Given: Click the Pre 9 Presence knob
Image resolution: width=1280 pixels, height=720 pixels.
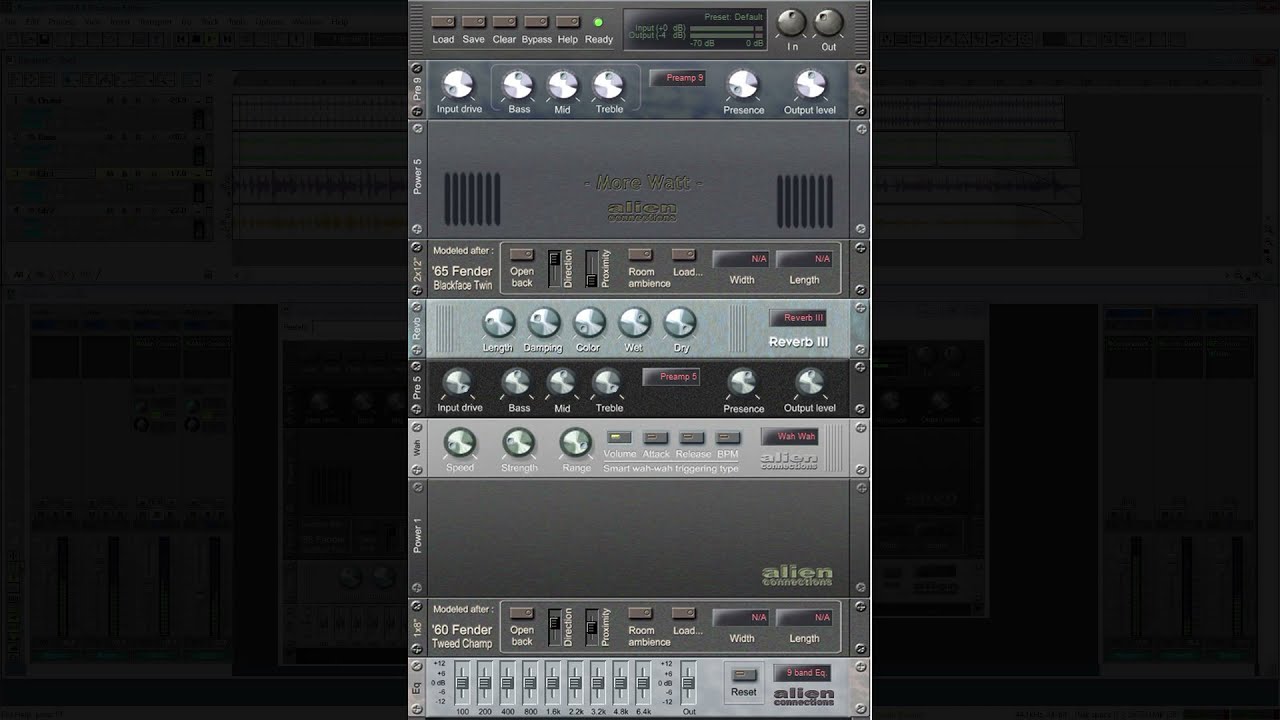Looking at the screenshot, I should click(742, 85).
